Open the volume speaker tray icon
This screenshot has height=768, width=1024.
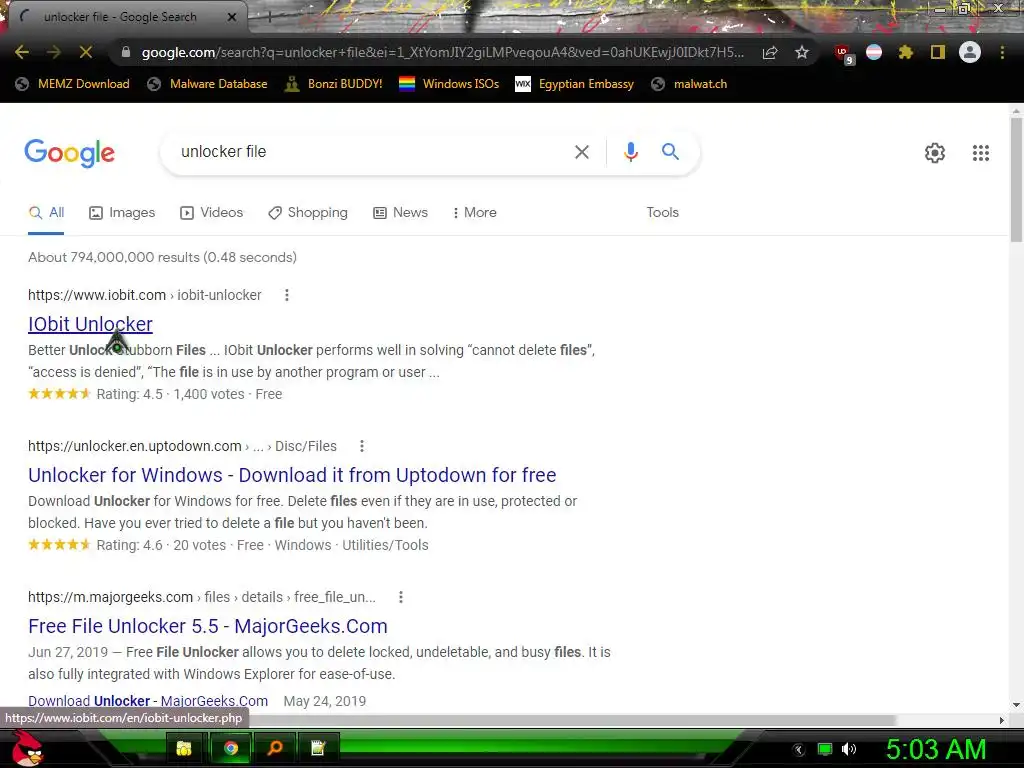(849, 749)
